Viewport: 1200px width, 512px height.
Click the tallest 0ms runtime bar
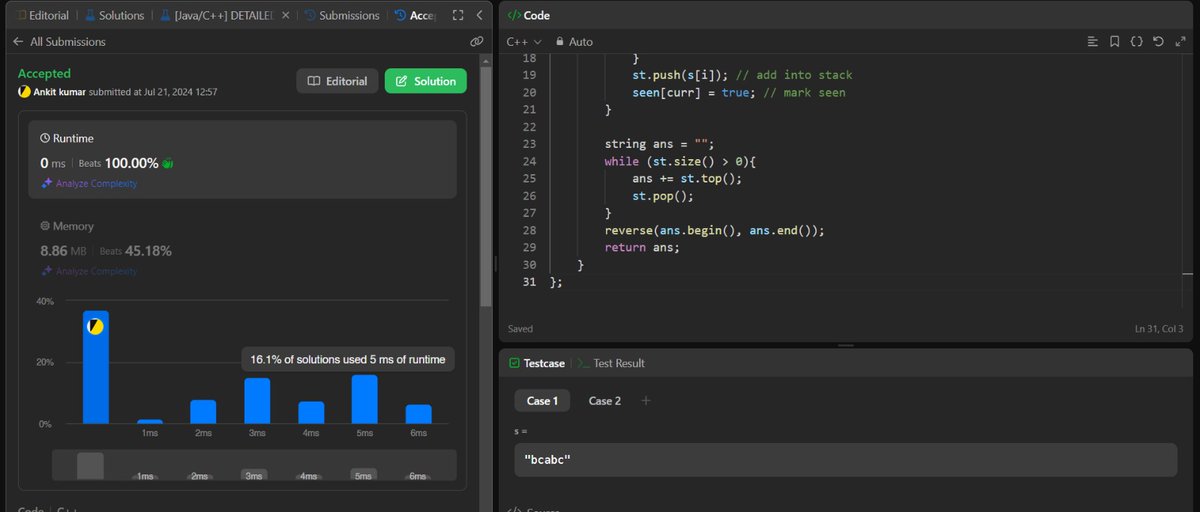click(96, 367)
